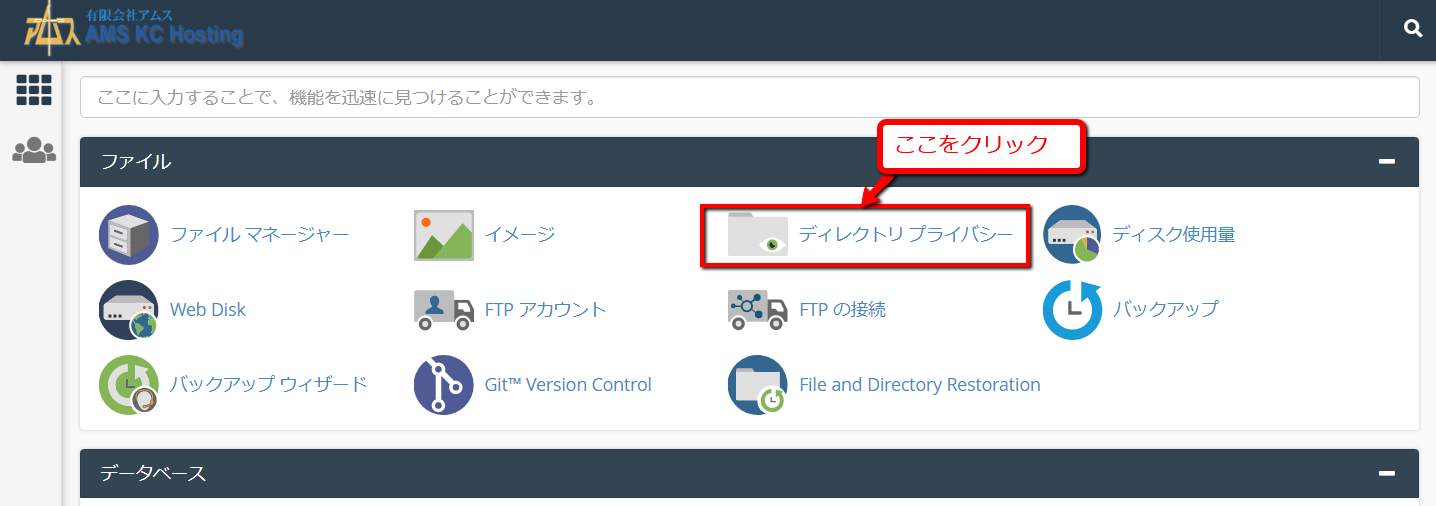The width and height of the screenshot is (1436, 506).
Task: Open the バックアップ link
Action: pos(1166,309)
